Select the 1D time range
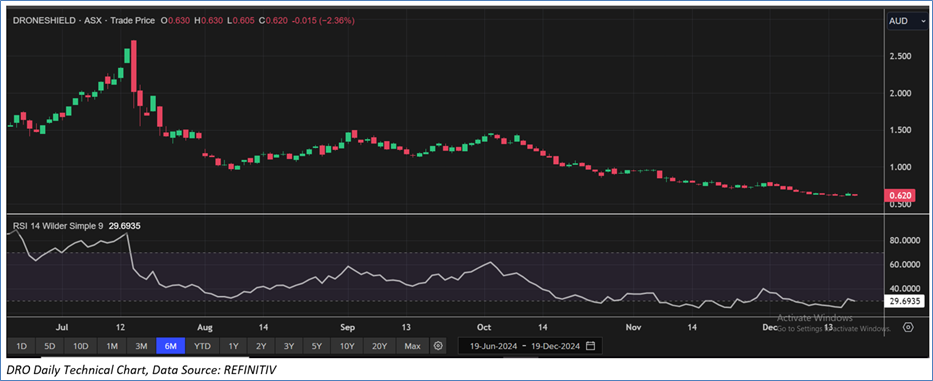Screen dimensions: 933x381 pos(21,346)
